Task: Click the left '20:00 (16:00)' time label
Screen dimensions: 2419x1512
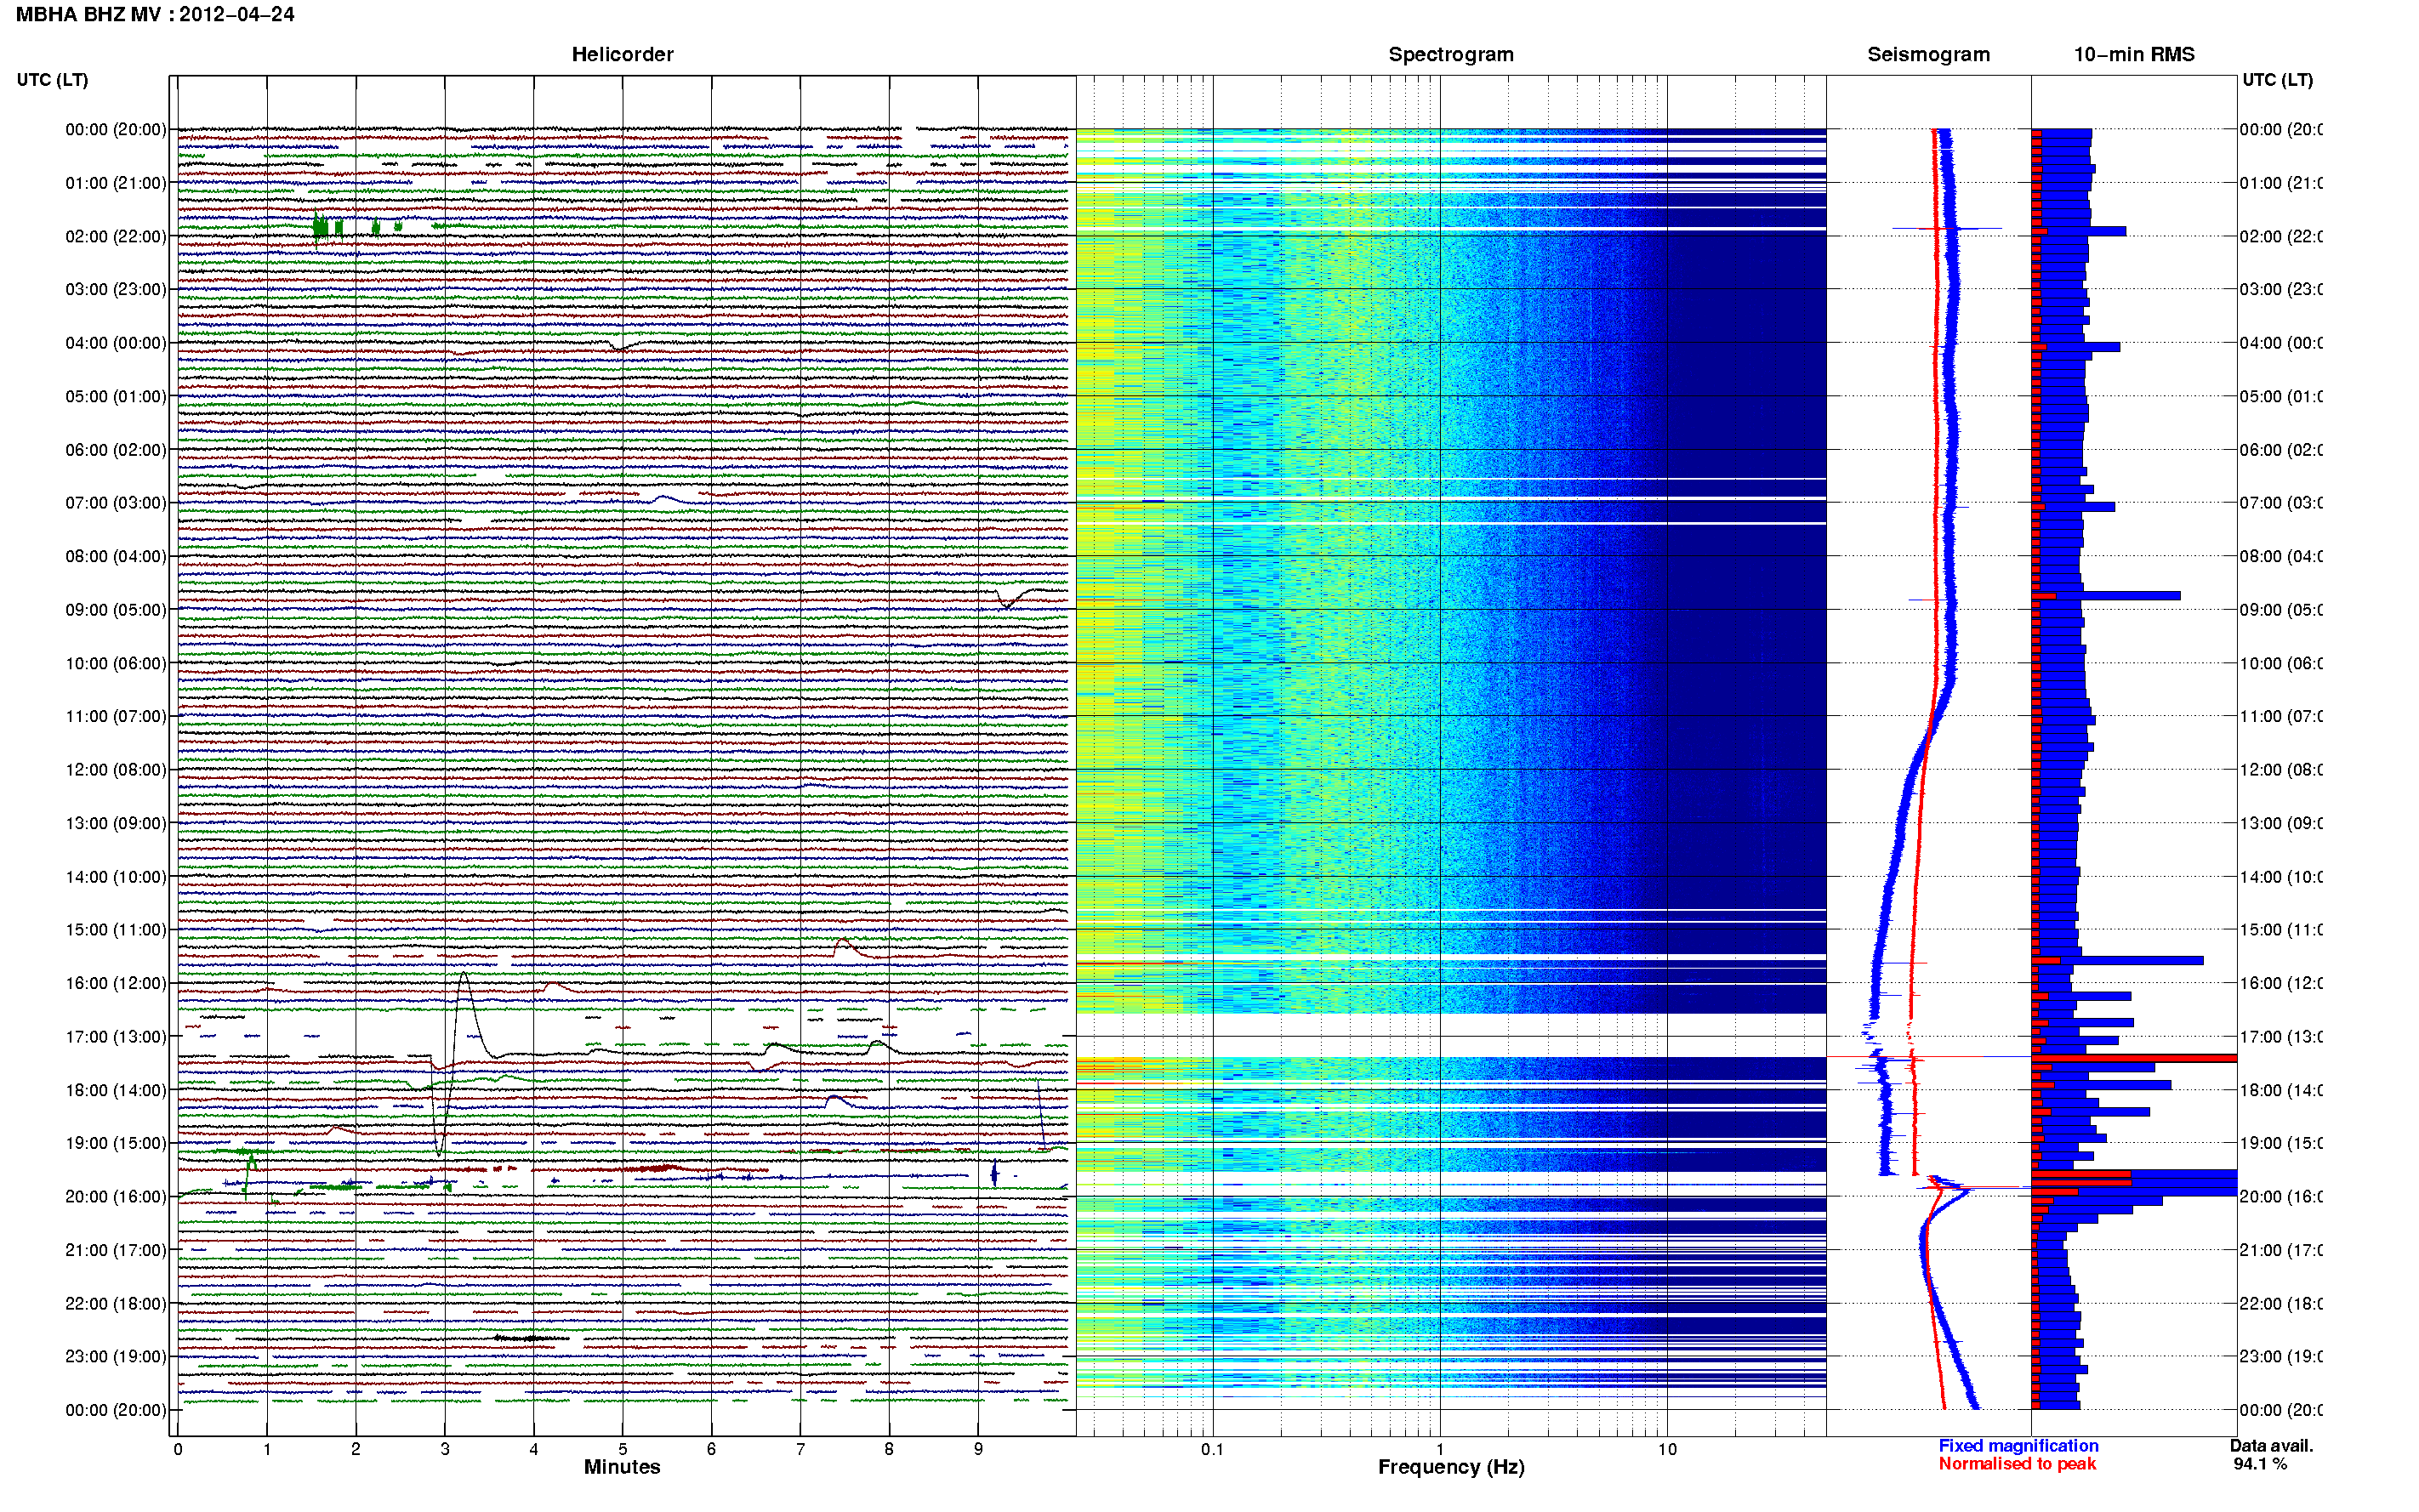Action: pyautogui.click(x=116, y=1196)
